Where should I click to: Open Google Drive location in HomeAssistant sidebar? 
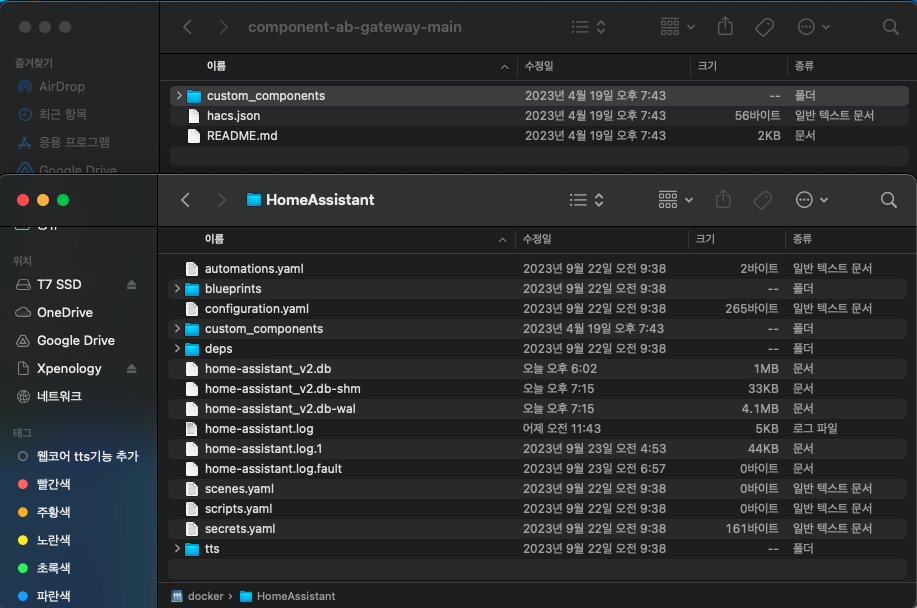pos(75,341)
